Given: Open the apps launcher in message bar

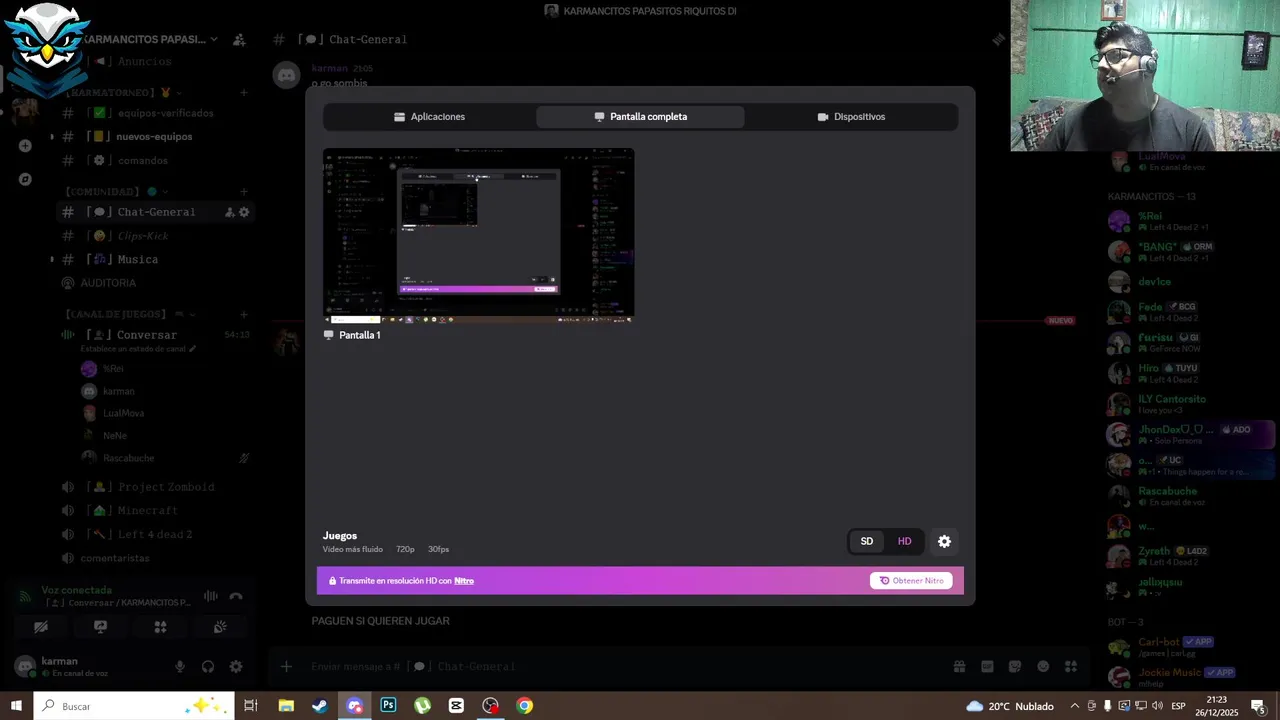Looking at the screenshot, I should tap(1071, 667).
